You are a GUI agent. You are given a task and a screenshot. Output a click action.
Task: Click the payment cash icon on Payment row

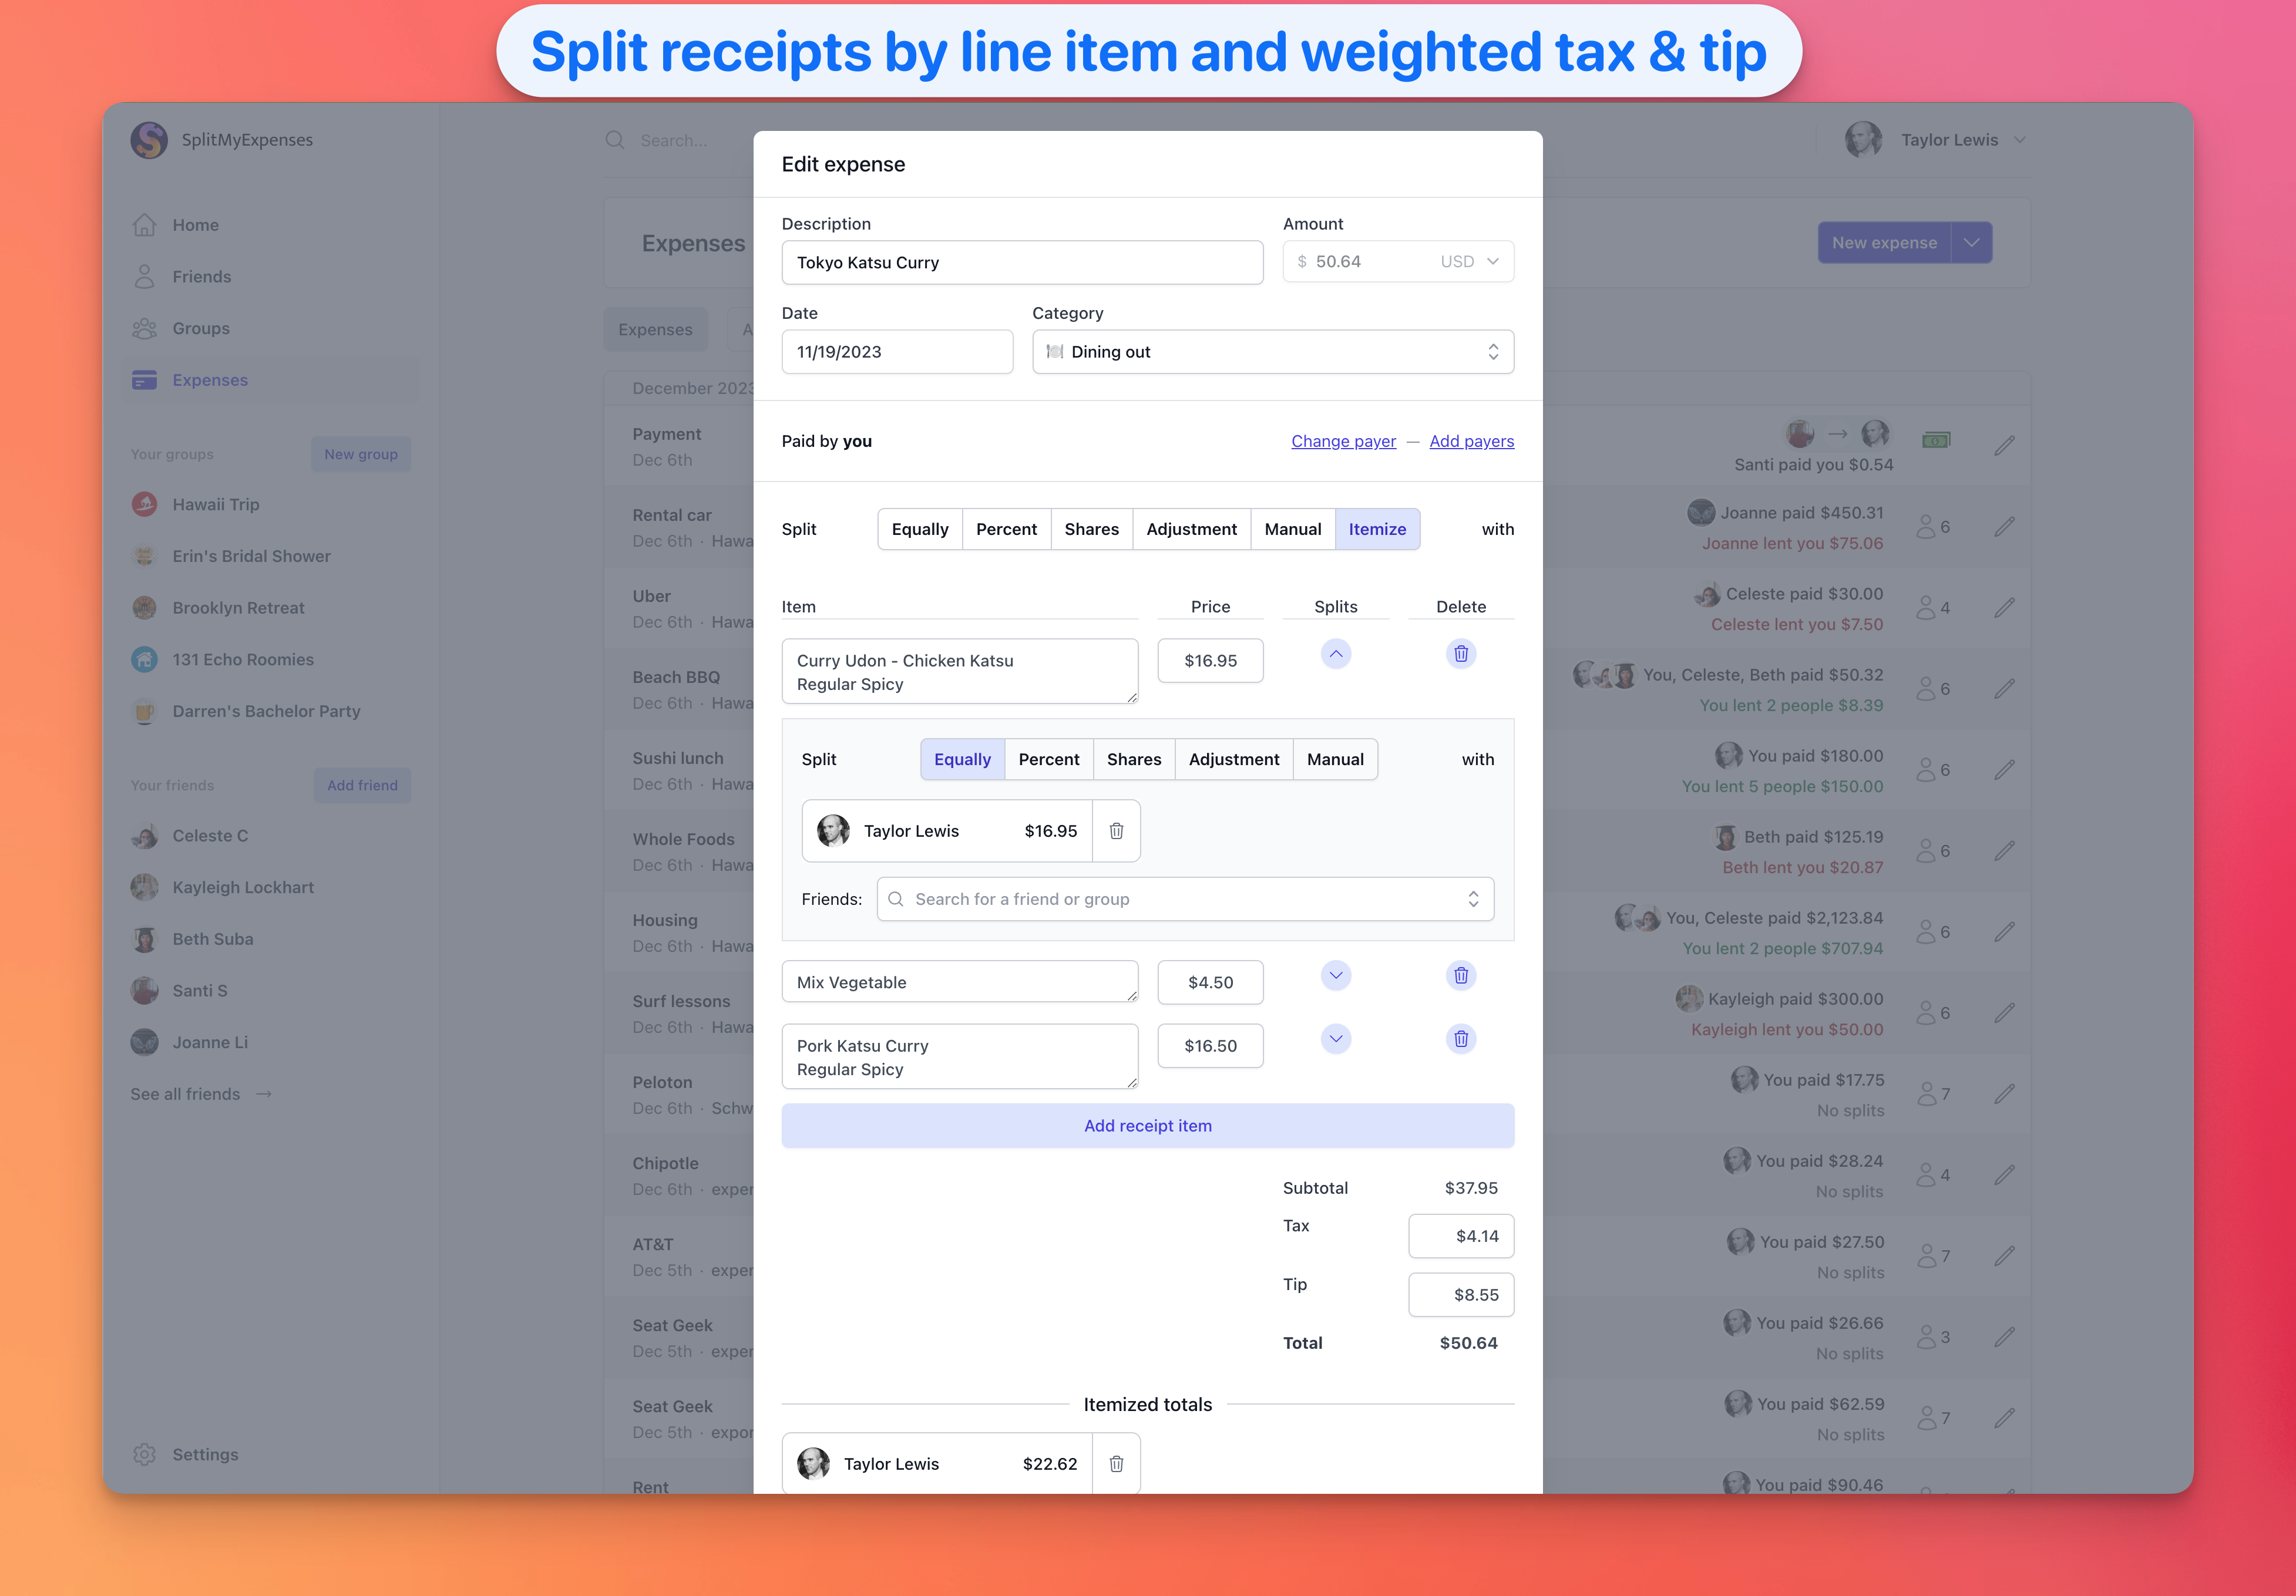click(1936, 440)
